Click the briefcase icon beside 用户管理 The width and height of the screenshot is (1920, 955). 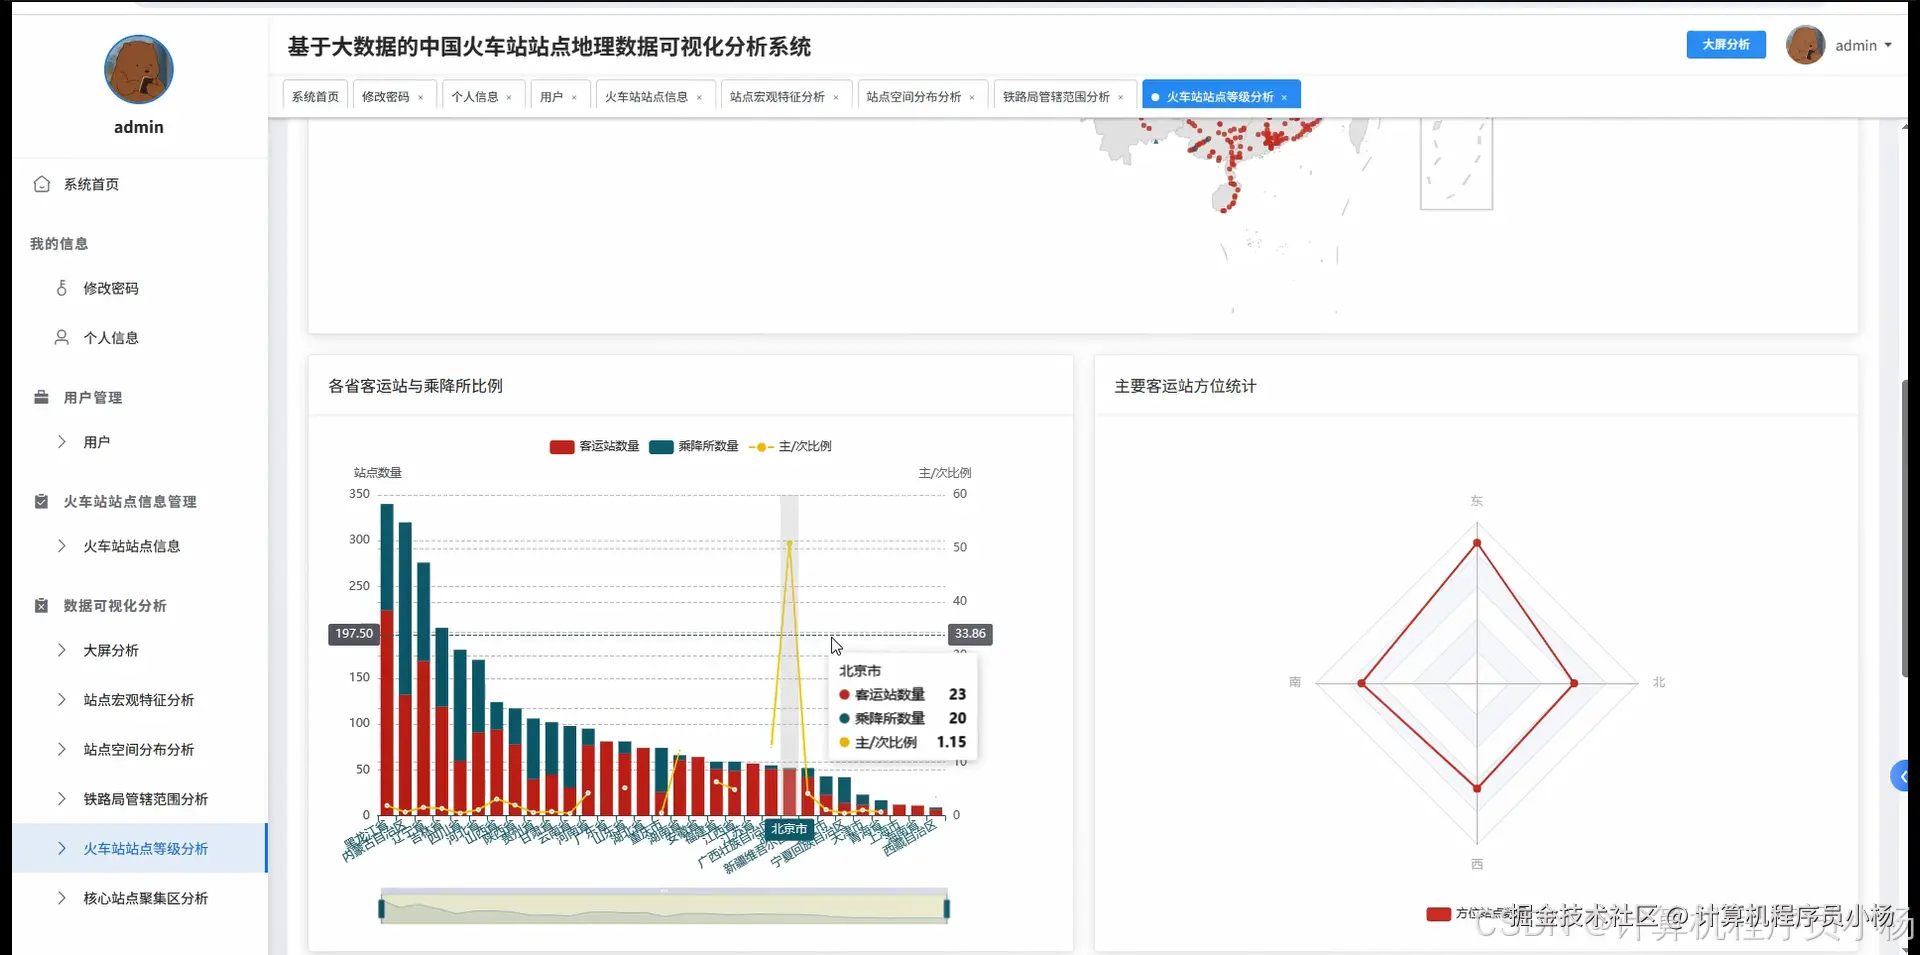click(42, 397)
